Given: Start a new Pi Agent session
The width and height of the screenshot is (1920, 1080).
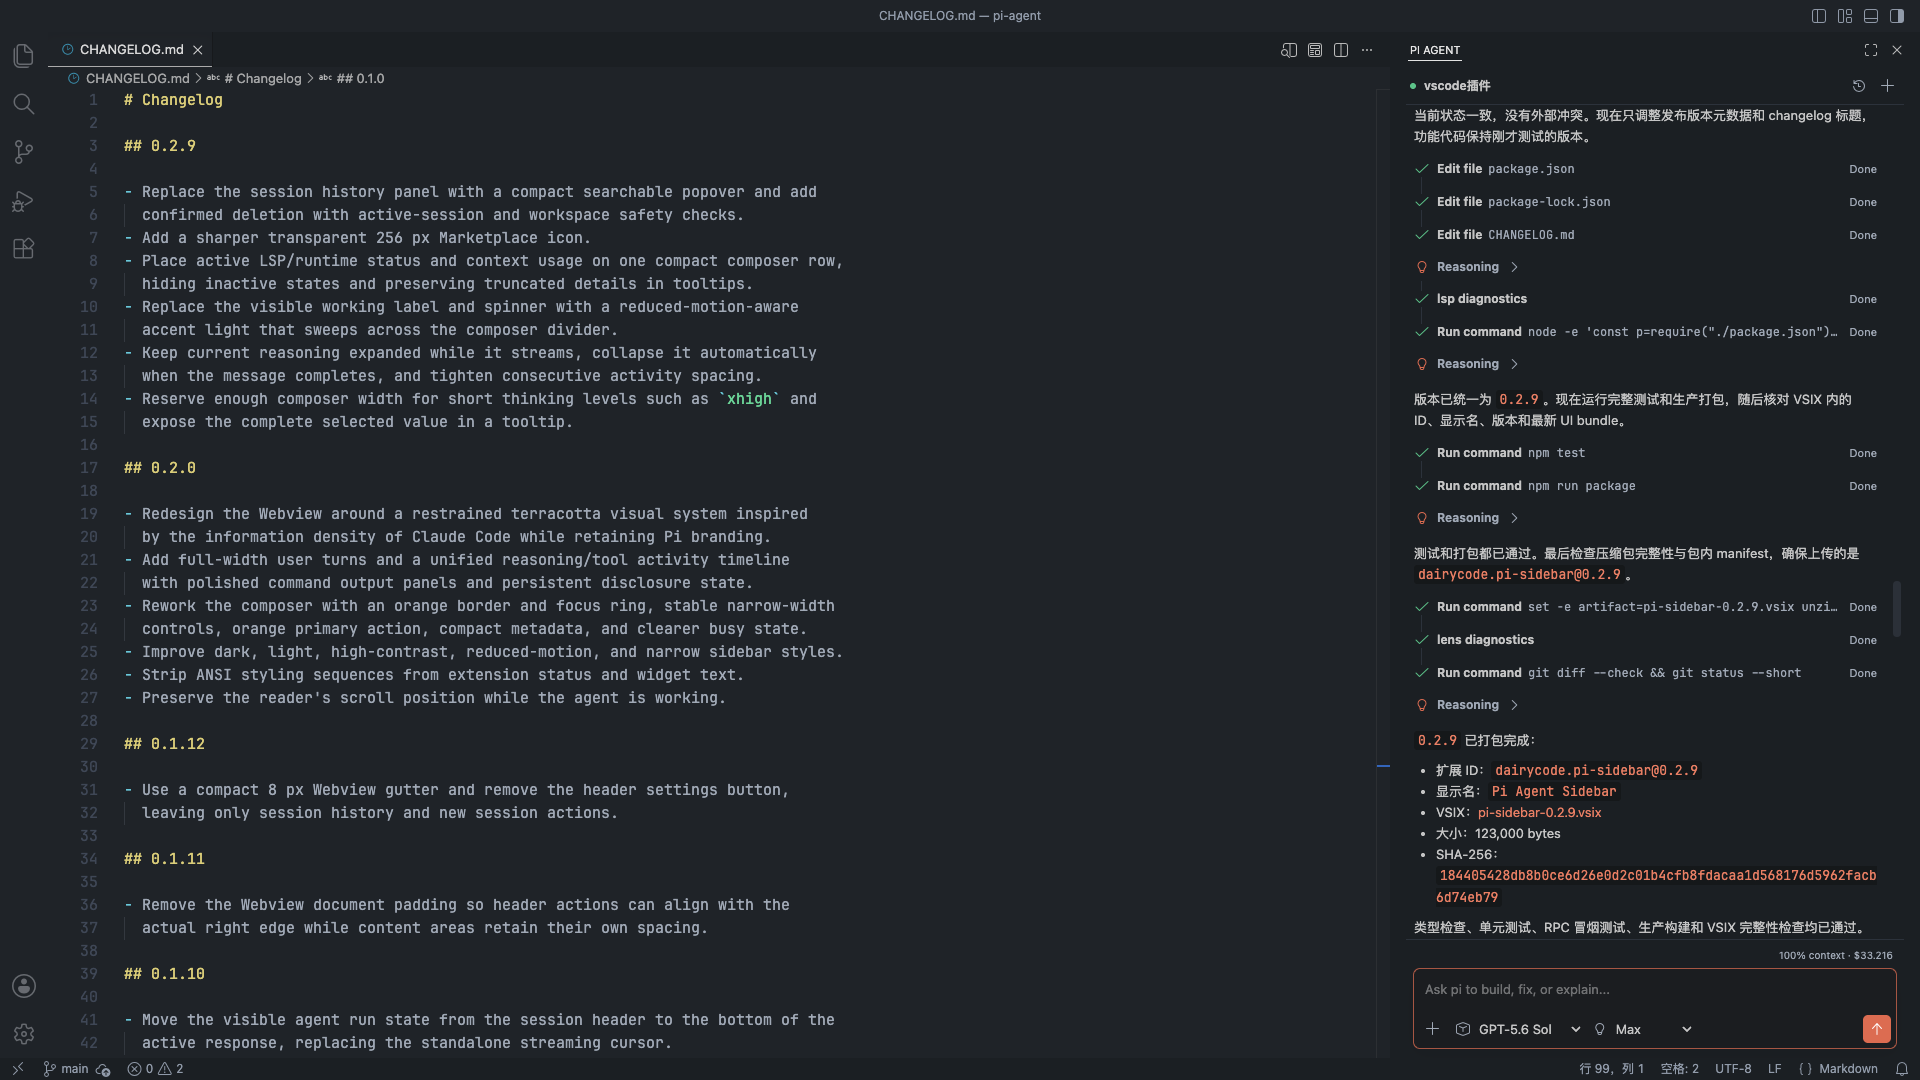Looking at the screenshot, I should coord(1887,86).
